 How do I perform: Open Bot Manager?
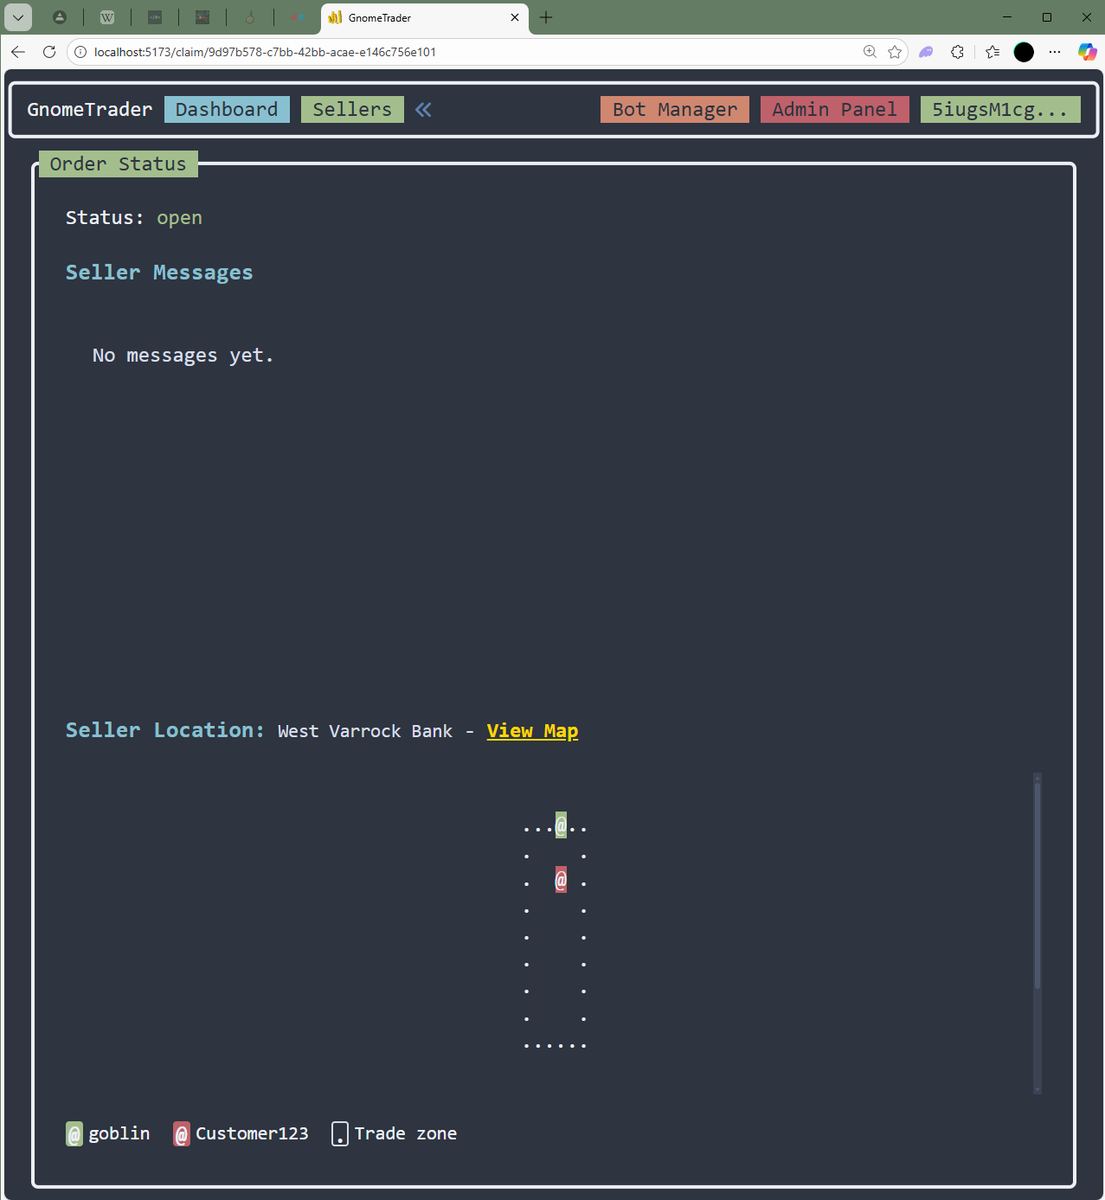[675, 110]
